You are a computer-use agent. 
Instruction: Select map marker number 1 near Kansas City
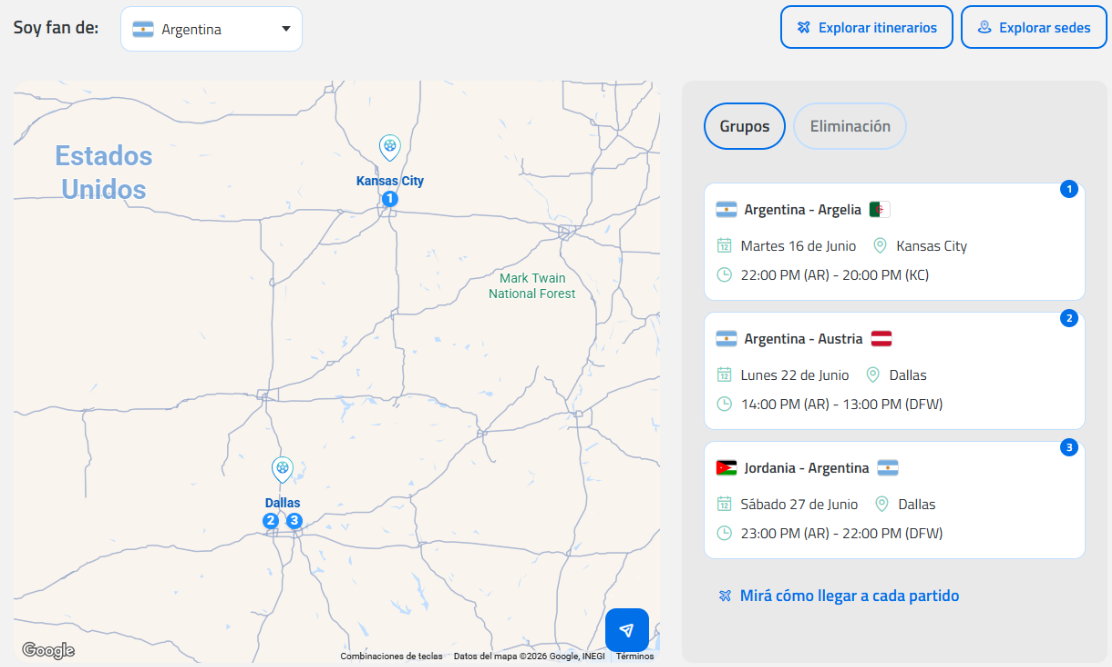pyautogui.click(x=390, y=199)
